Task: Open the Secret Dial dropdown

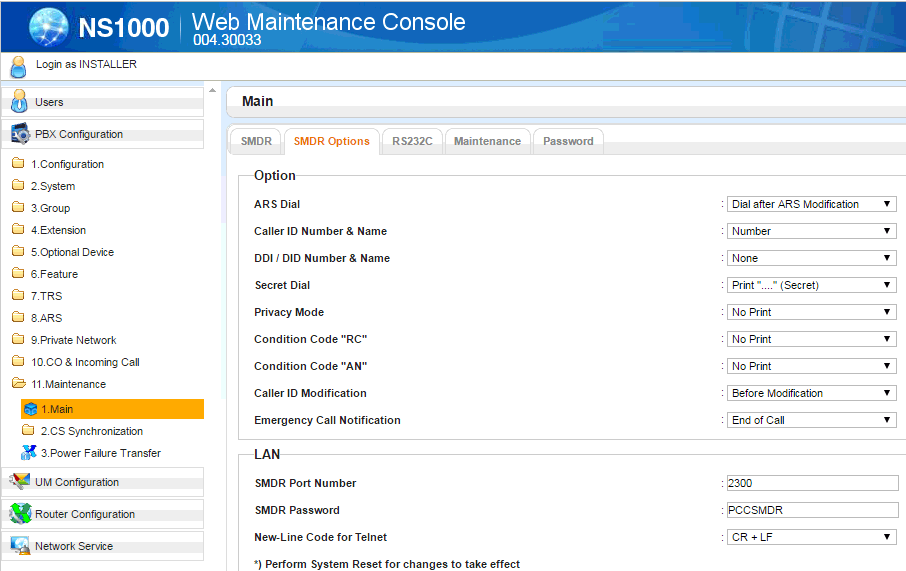Action: tap(811, 285)
